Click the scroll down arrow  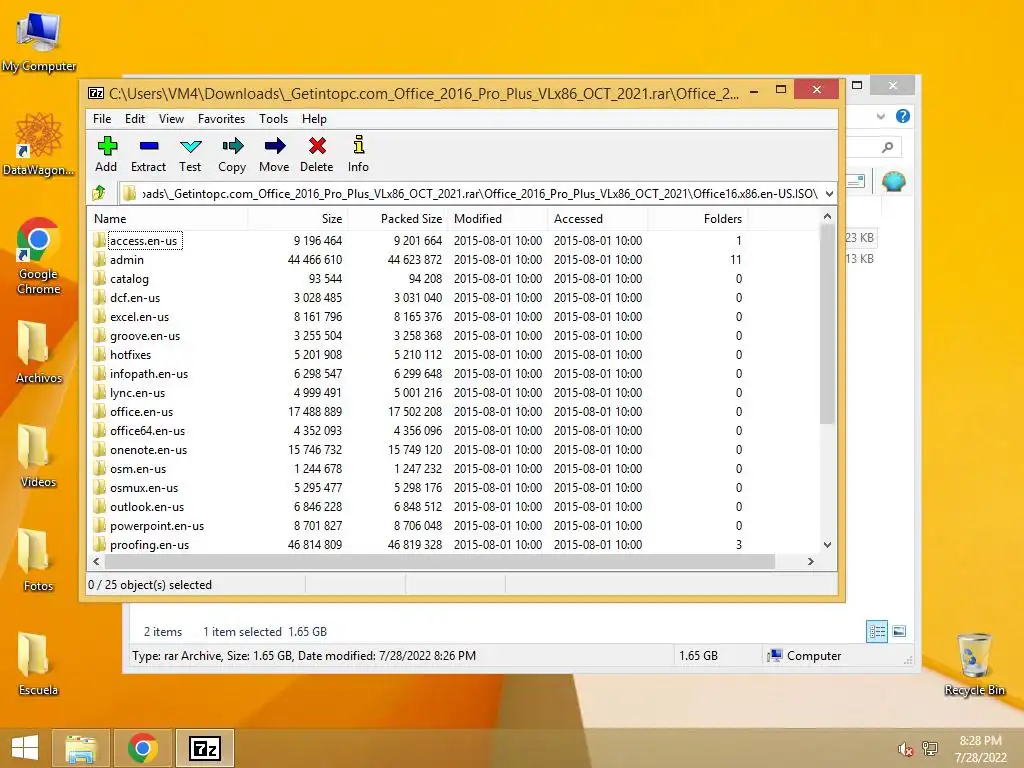click(x=827, y=545)
